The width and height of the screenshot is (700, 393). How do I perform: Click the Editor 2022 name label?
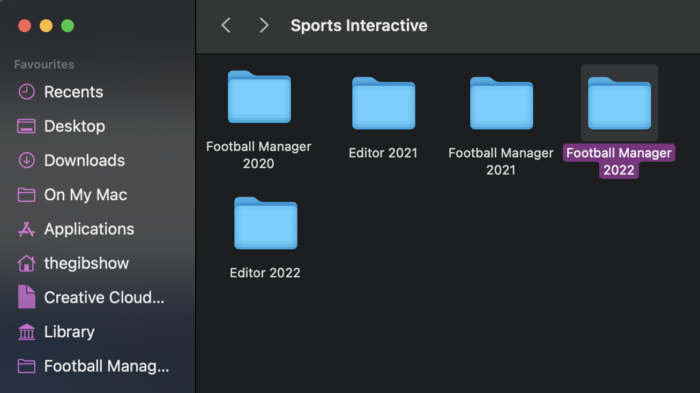tap(265, 273)
